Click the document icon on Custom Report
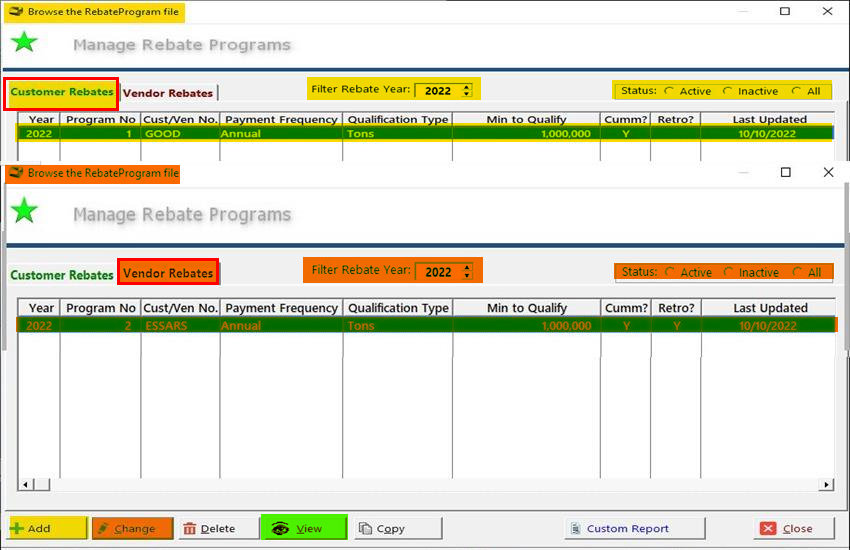The width and height of the screenshot is (850, 550). point(576,528)
